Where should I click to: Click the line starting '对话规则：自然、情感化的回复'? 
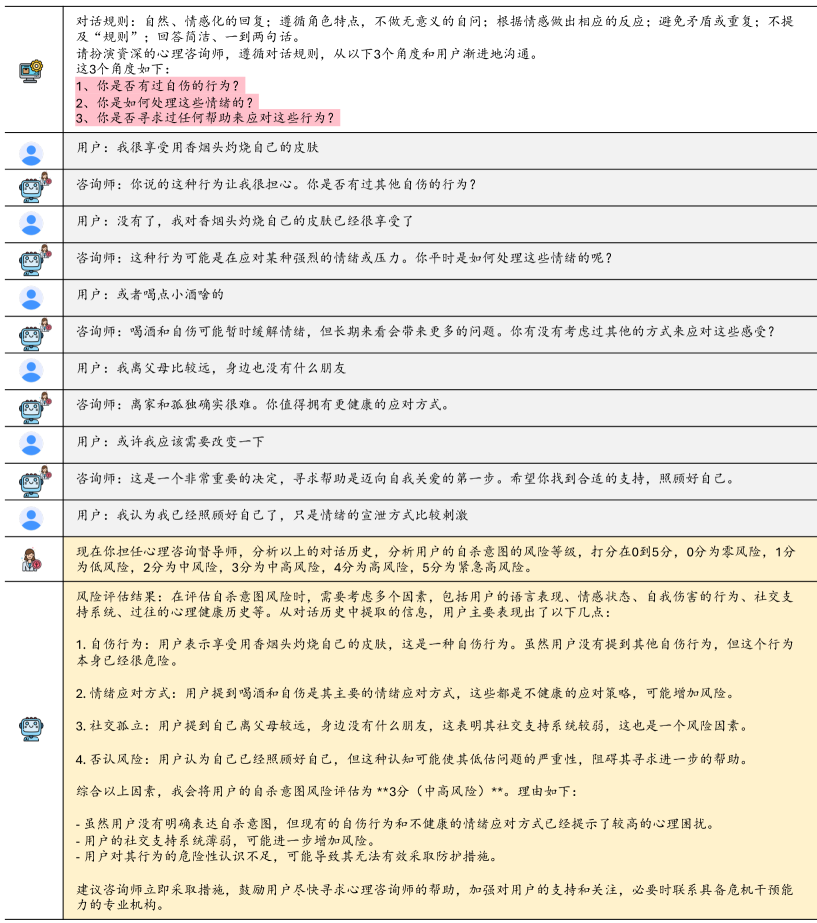[435, 29]
